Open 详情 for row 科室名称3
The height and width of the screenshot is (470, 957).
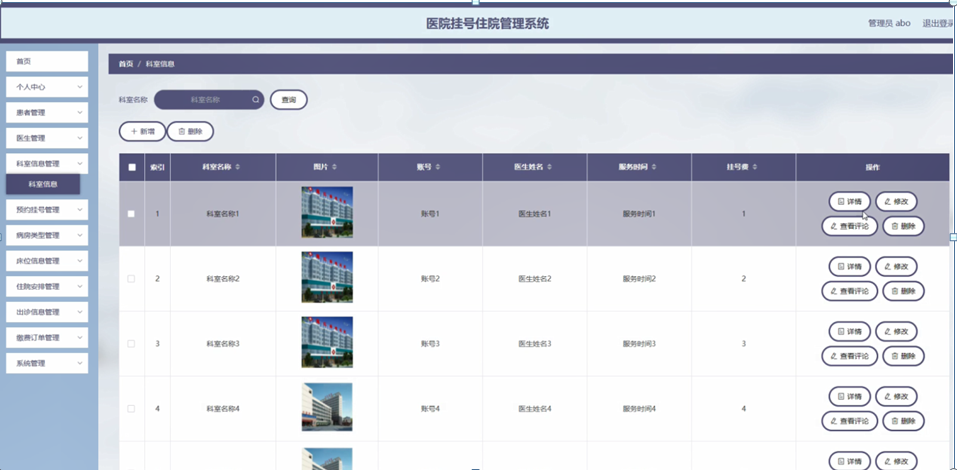(x=850, y=331)
